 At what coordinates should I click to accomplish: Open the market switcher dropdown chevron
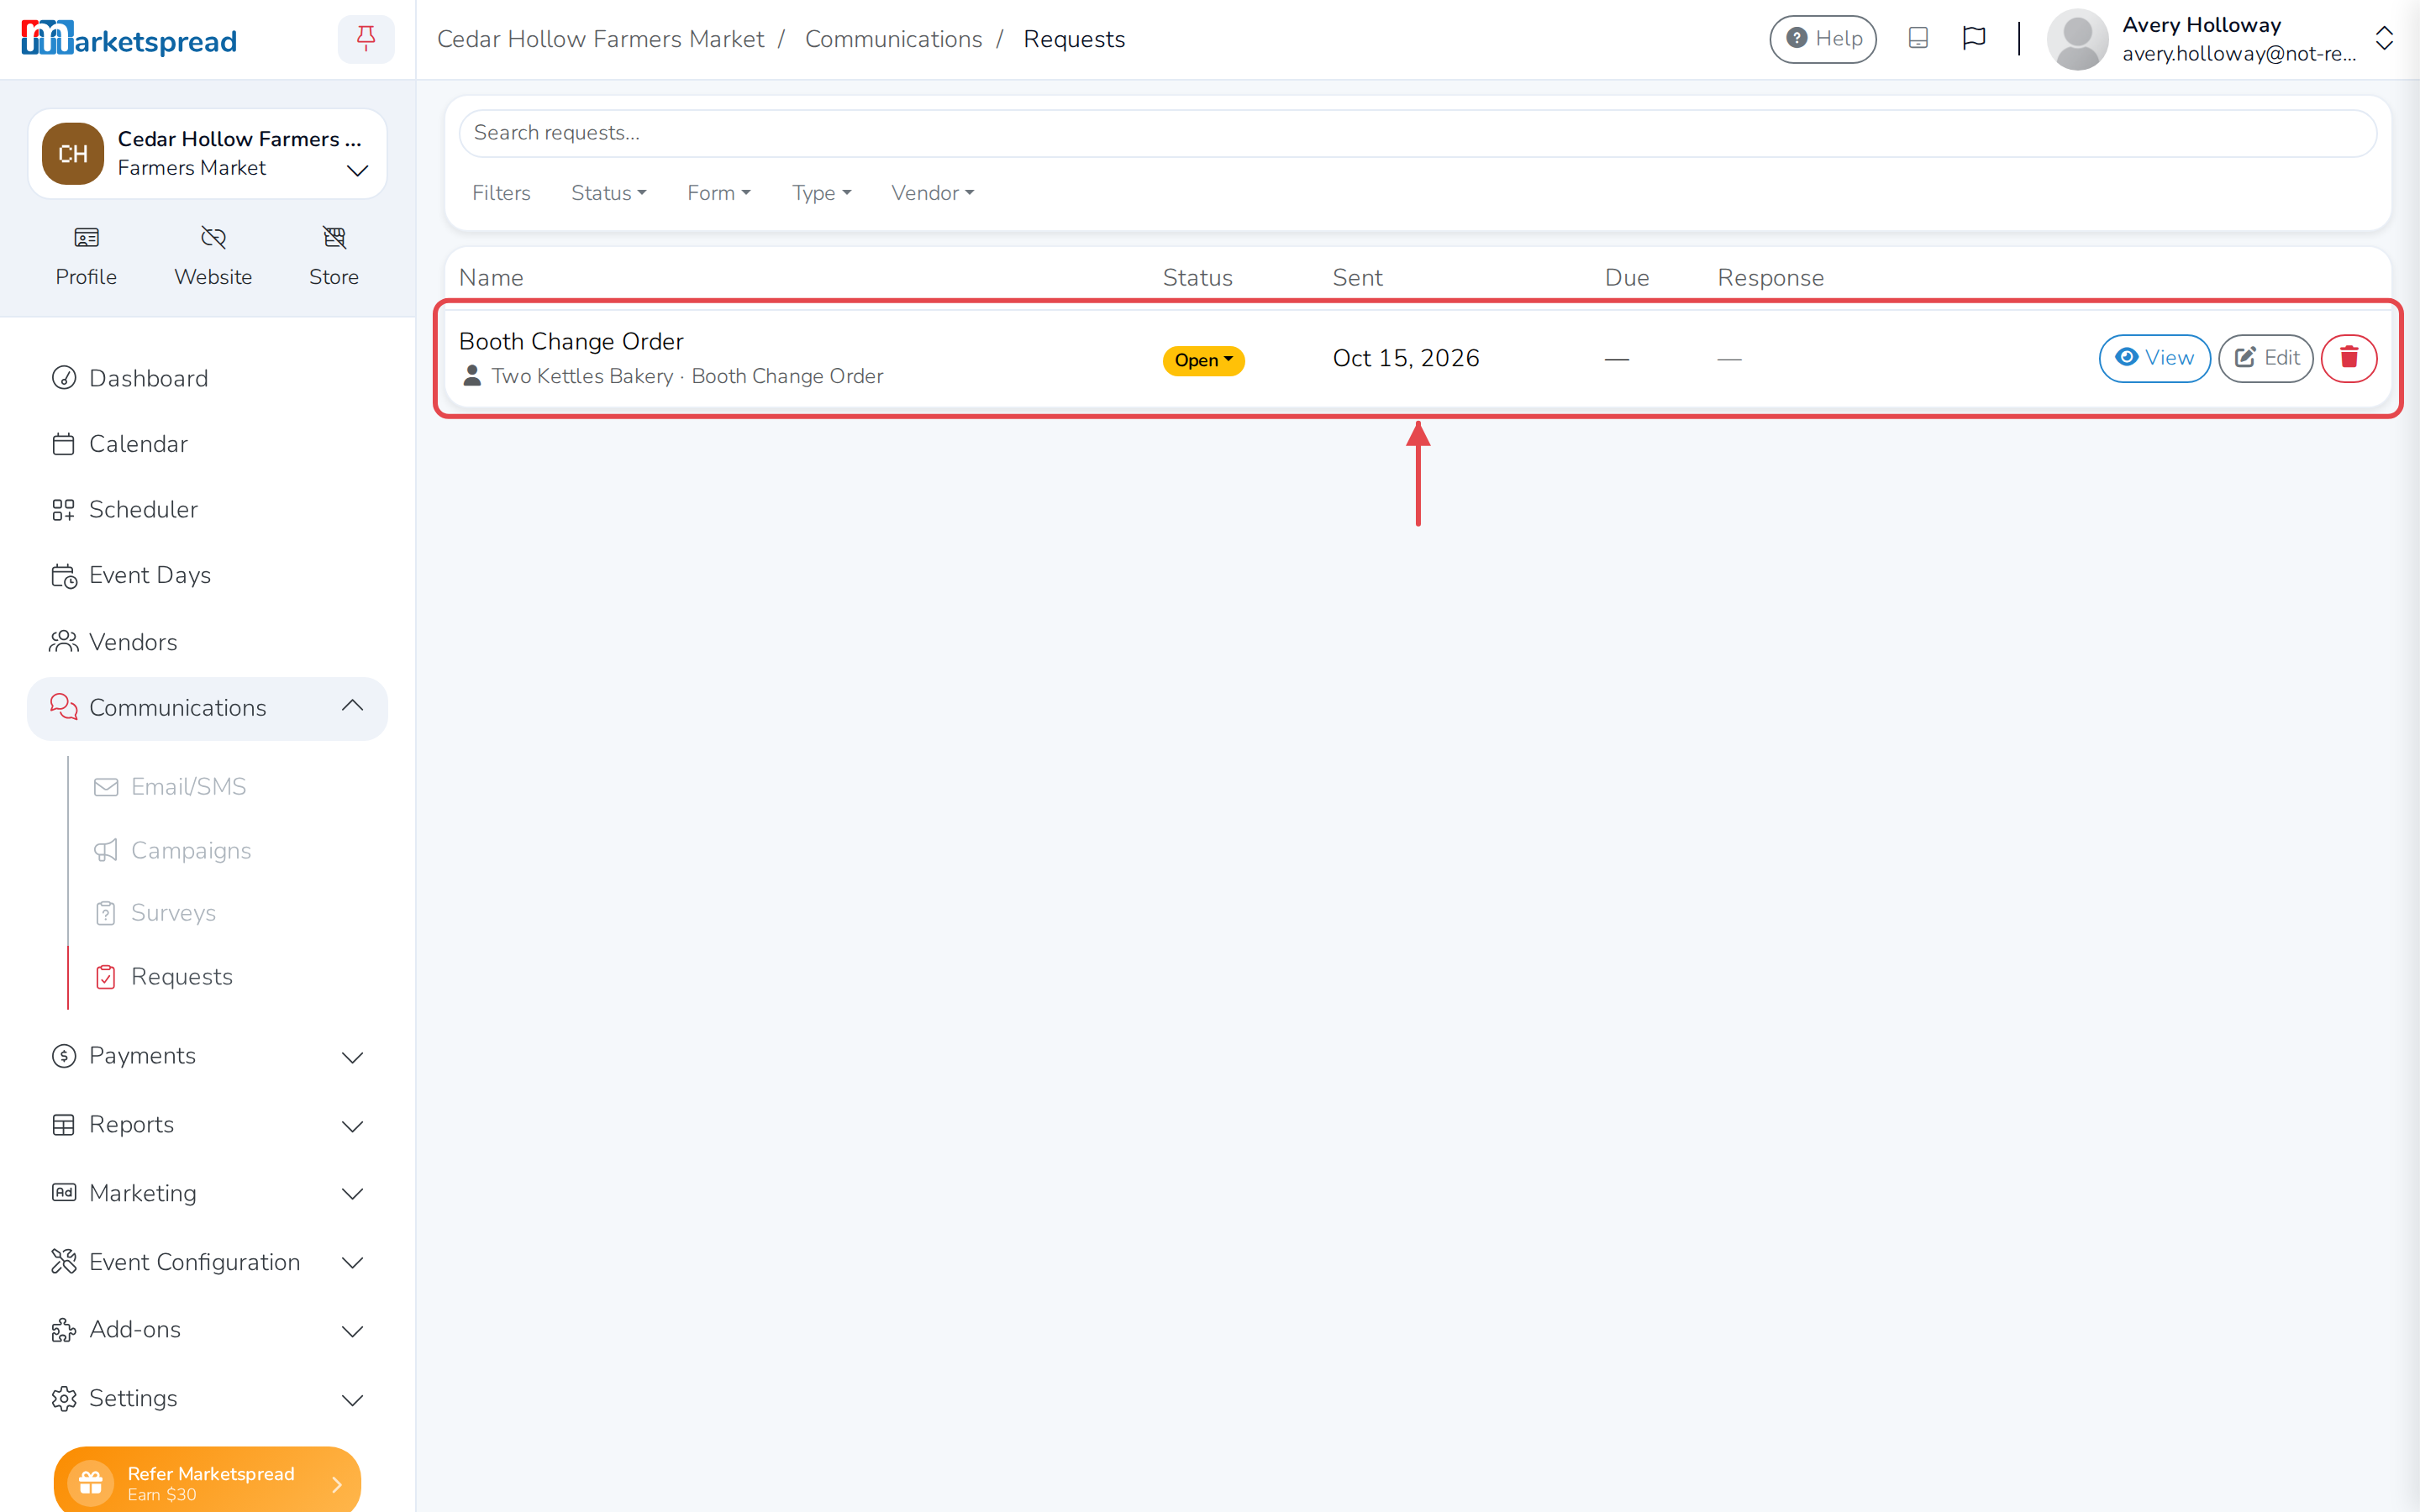pos(357,170)
